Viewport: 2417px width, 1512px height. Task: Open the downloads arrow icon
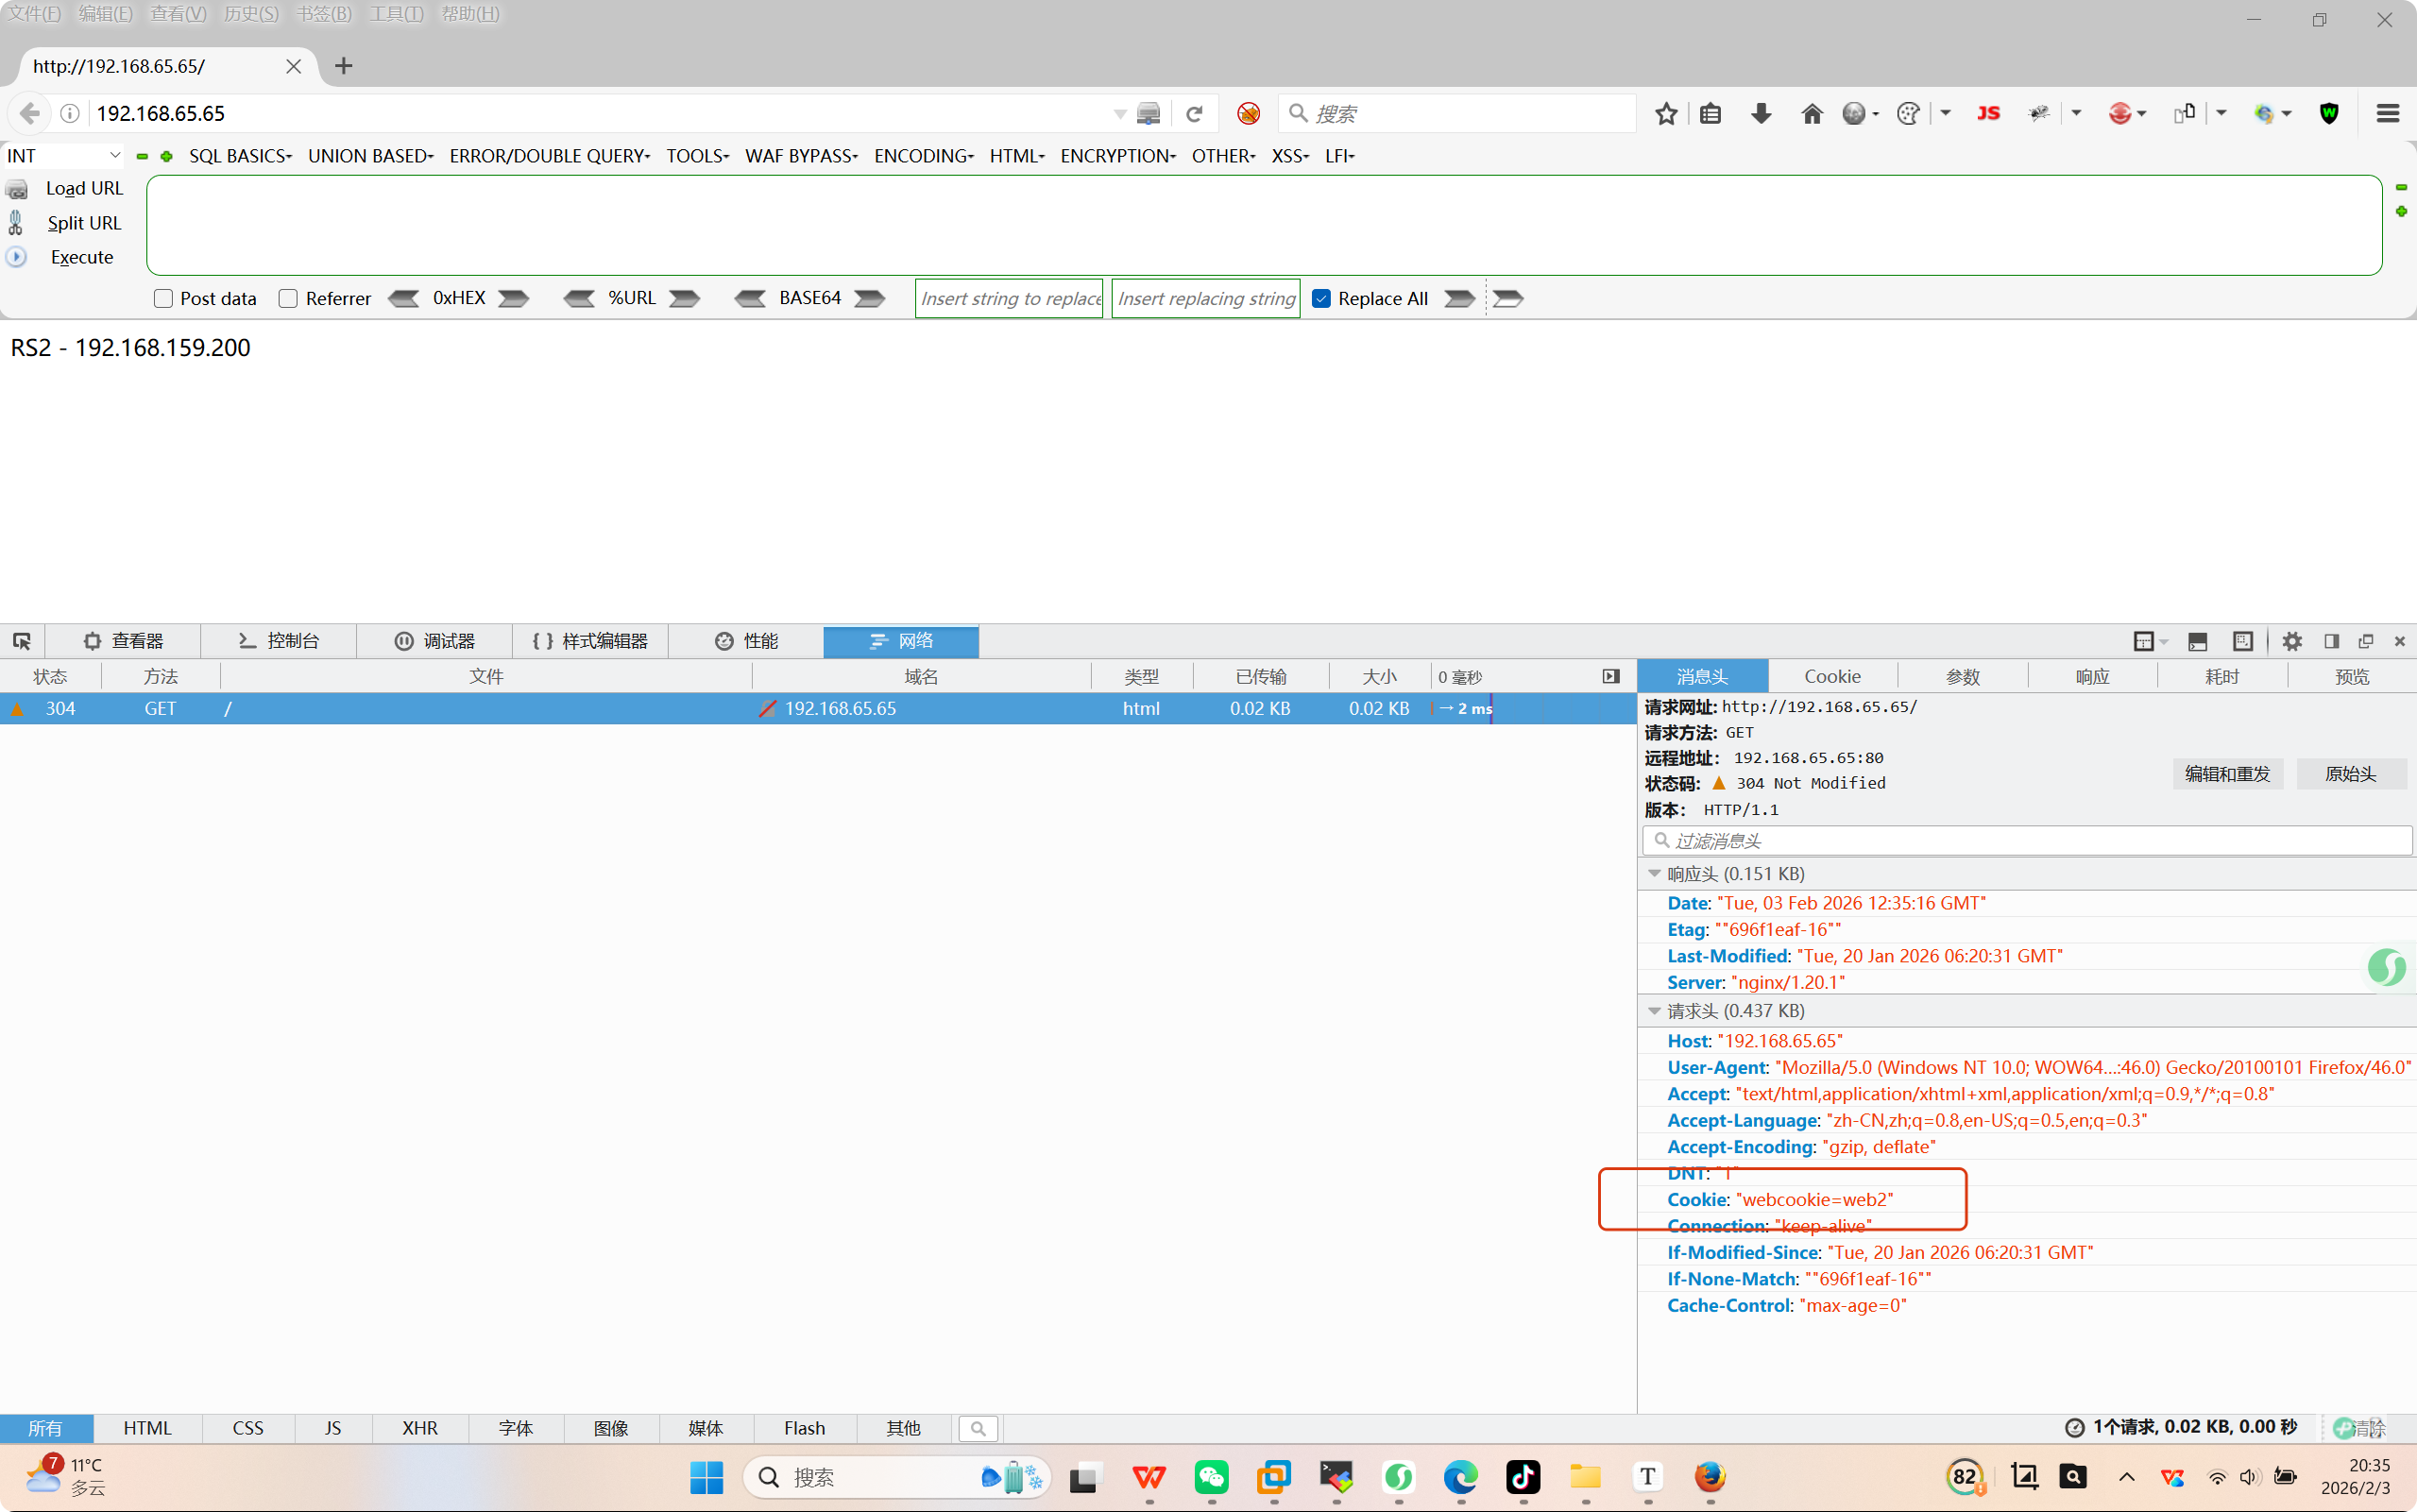tap(1761, 114)
